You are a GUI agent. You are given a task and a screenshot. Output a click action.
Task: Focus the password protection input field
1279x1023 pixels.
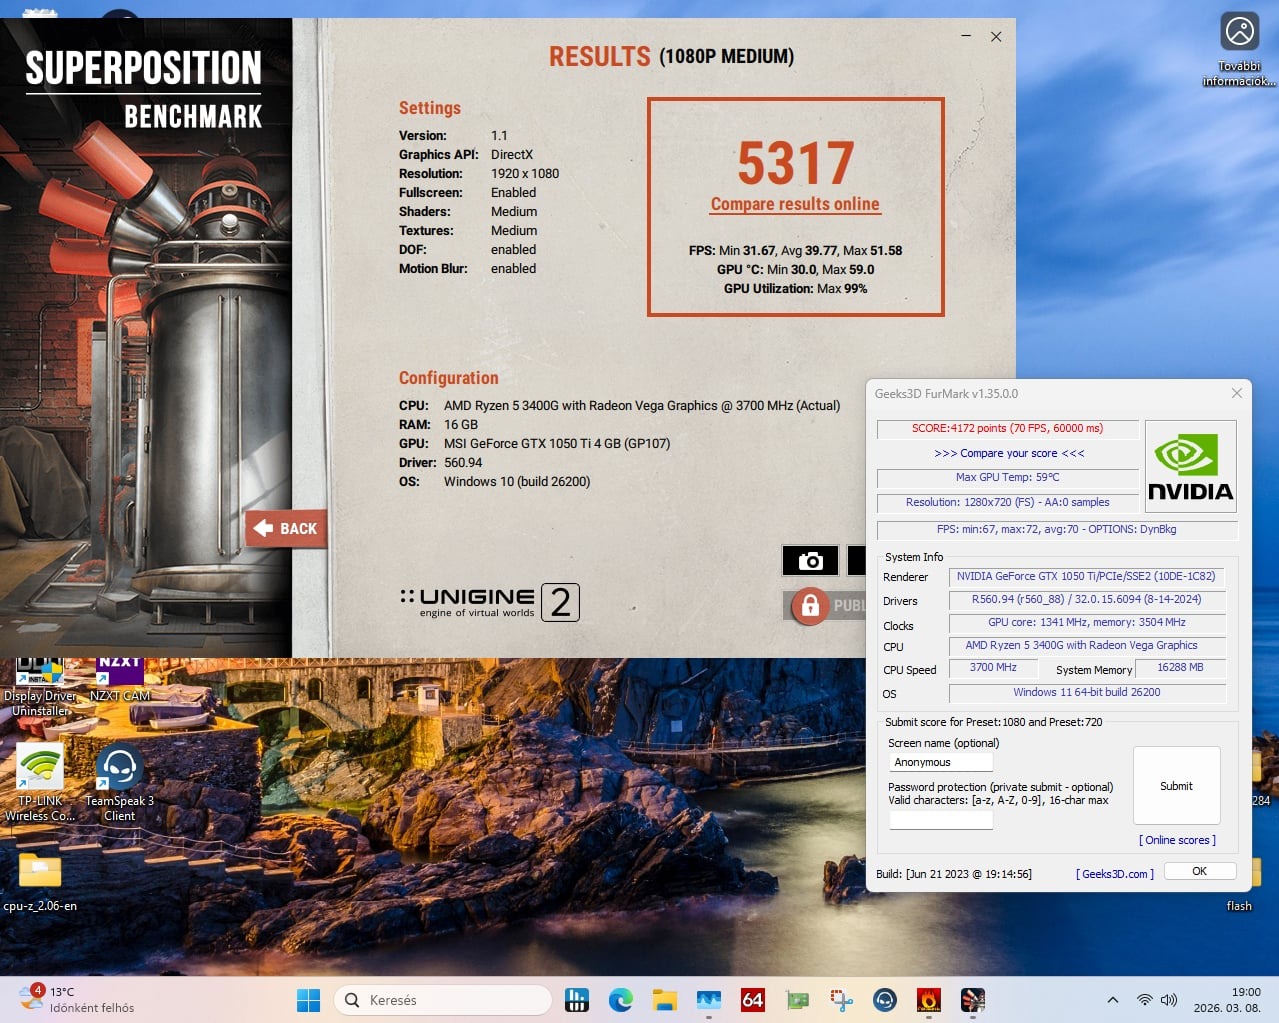[941, 820]
